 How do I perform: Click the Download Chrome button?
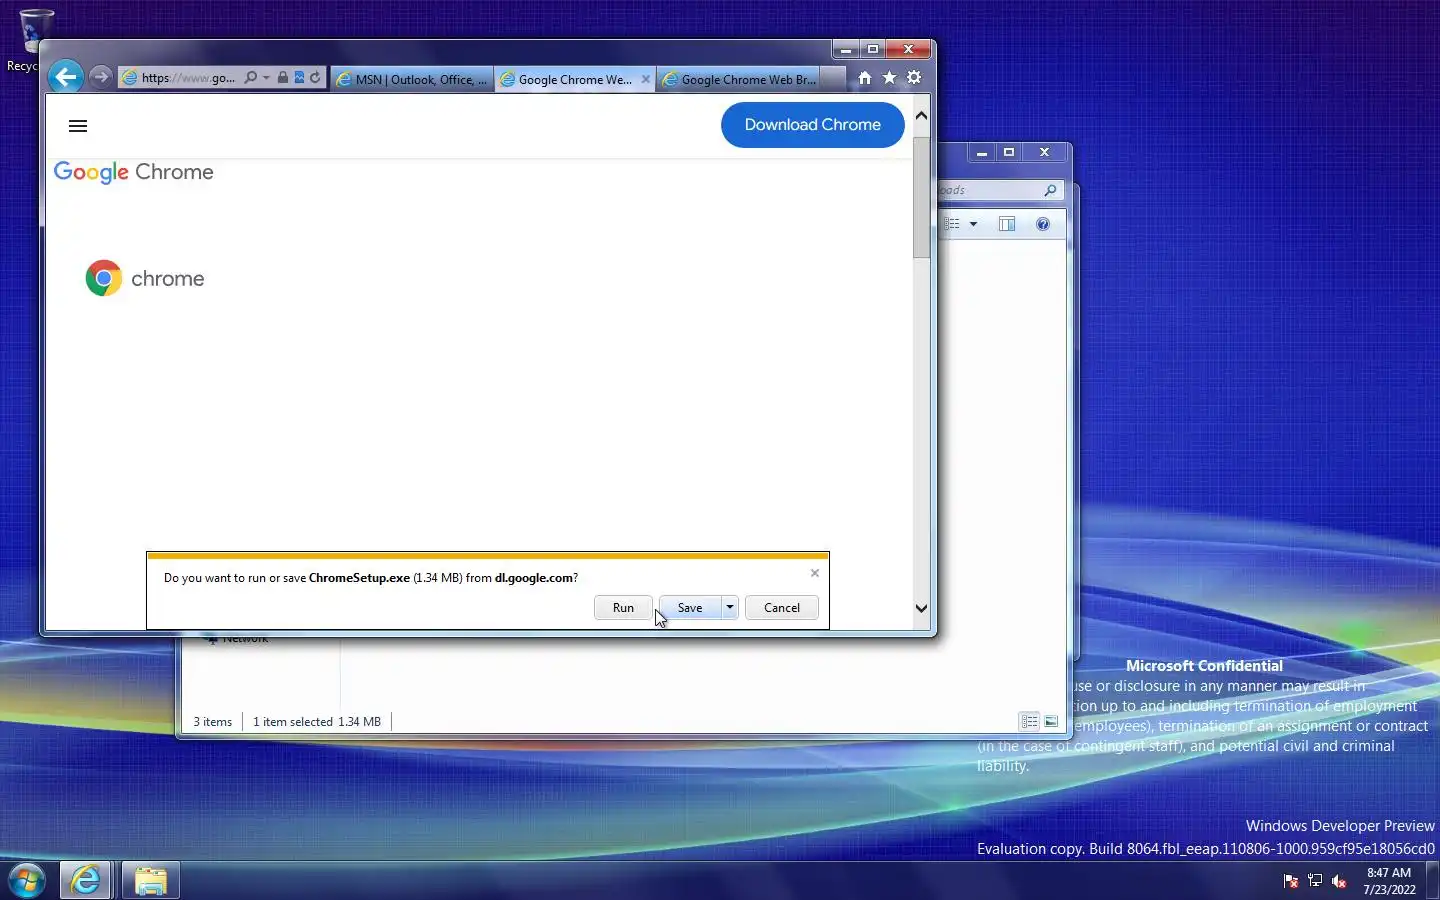812,125
